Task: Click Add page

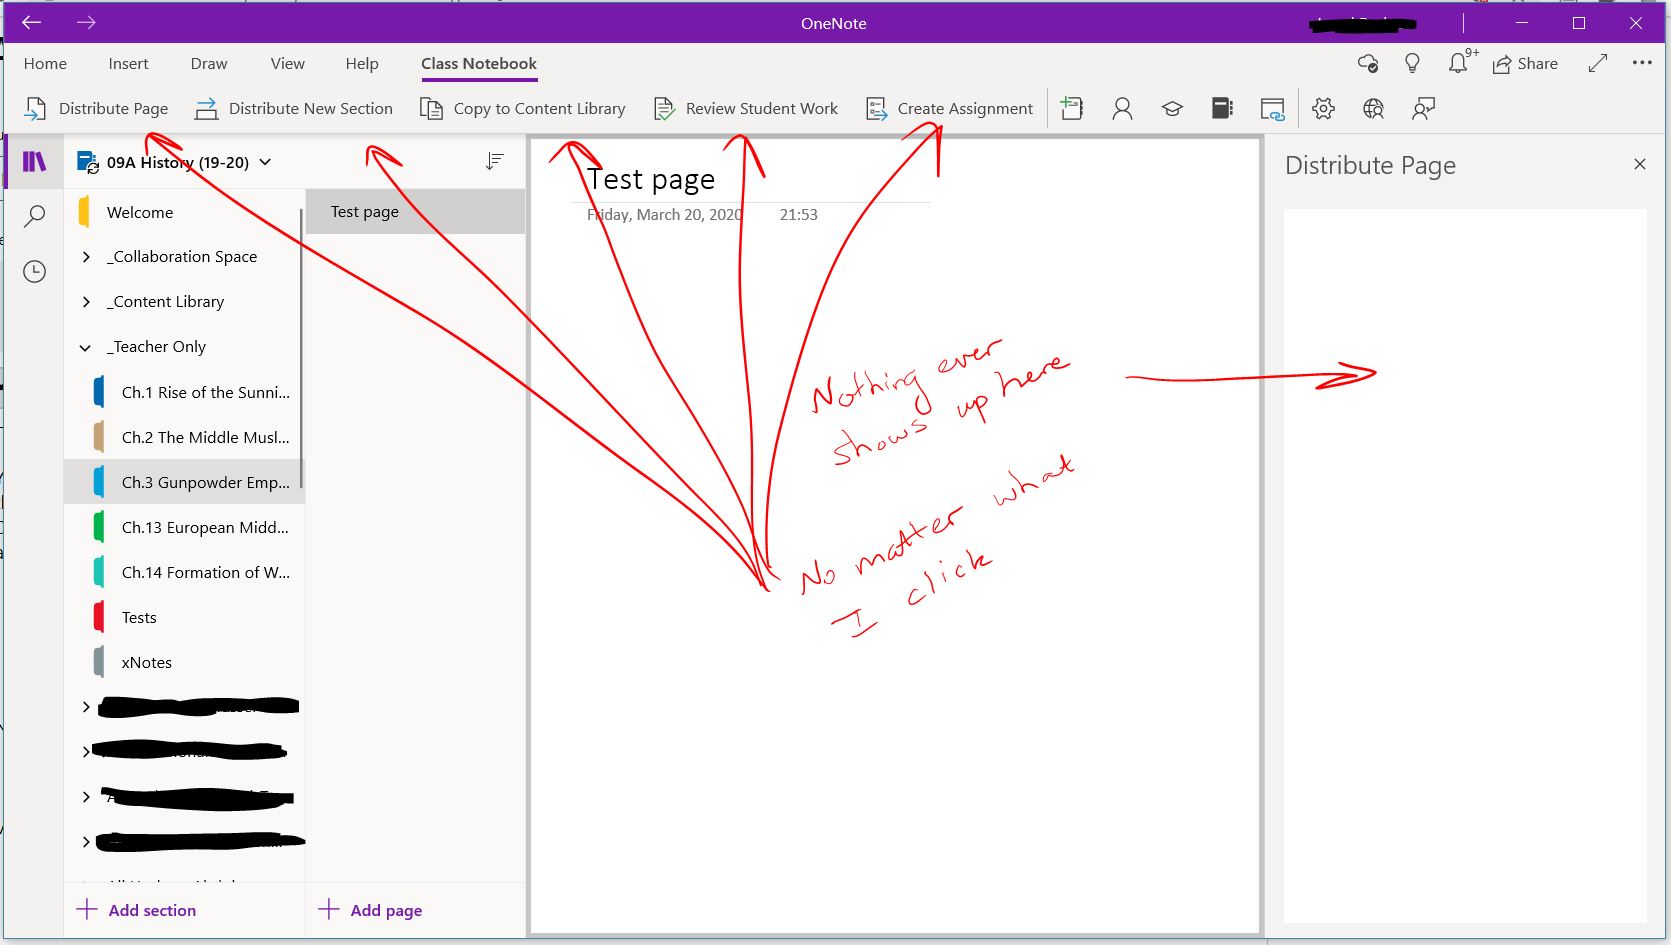Action: pyautogui.click(x=371, y=910)
